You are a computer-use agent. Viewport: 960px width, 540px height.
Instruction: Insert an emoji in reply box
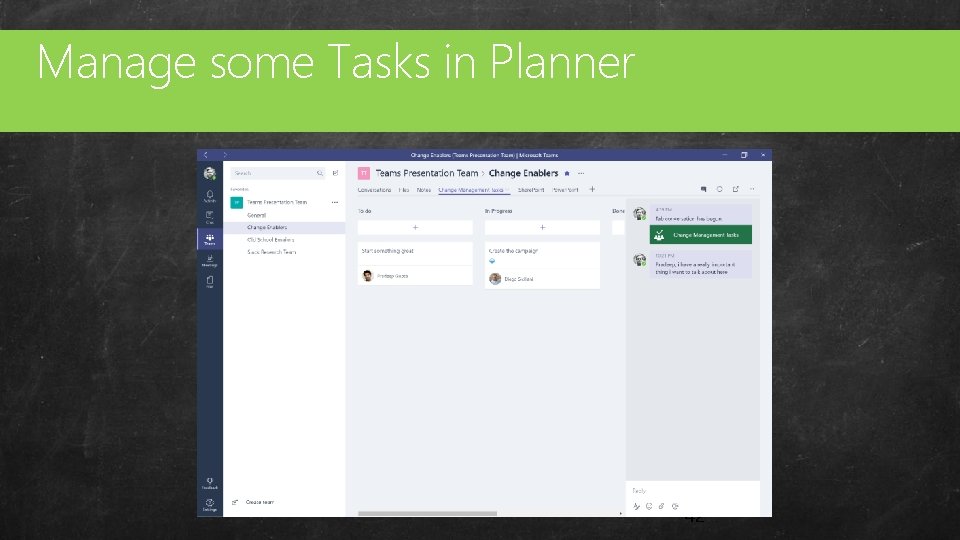(x=649, y=506)
